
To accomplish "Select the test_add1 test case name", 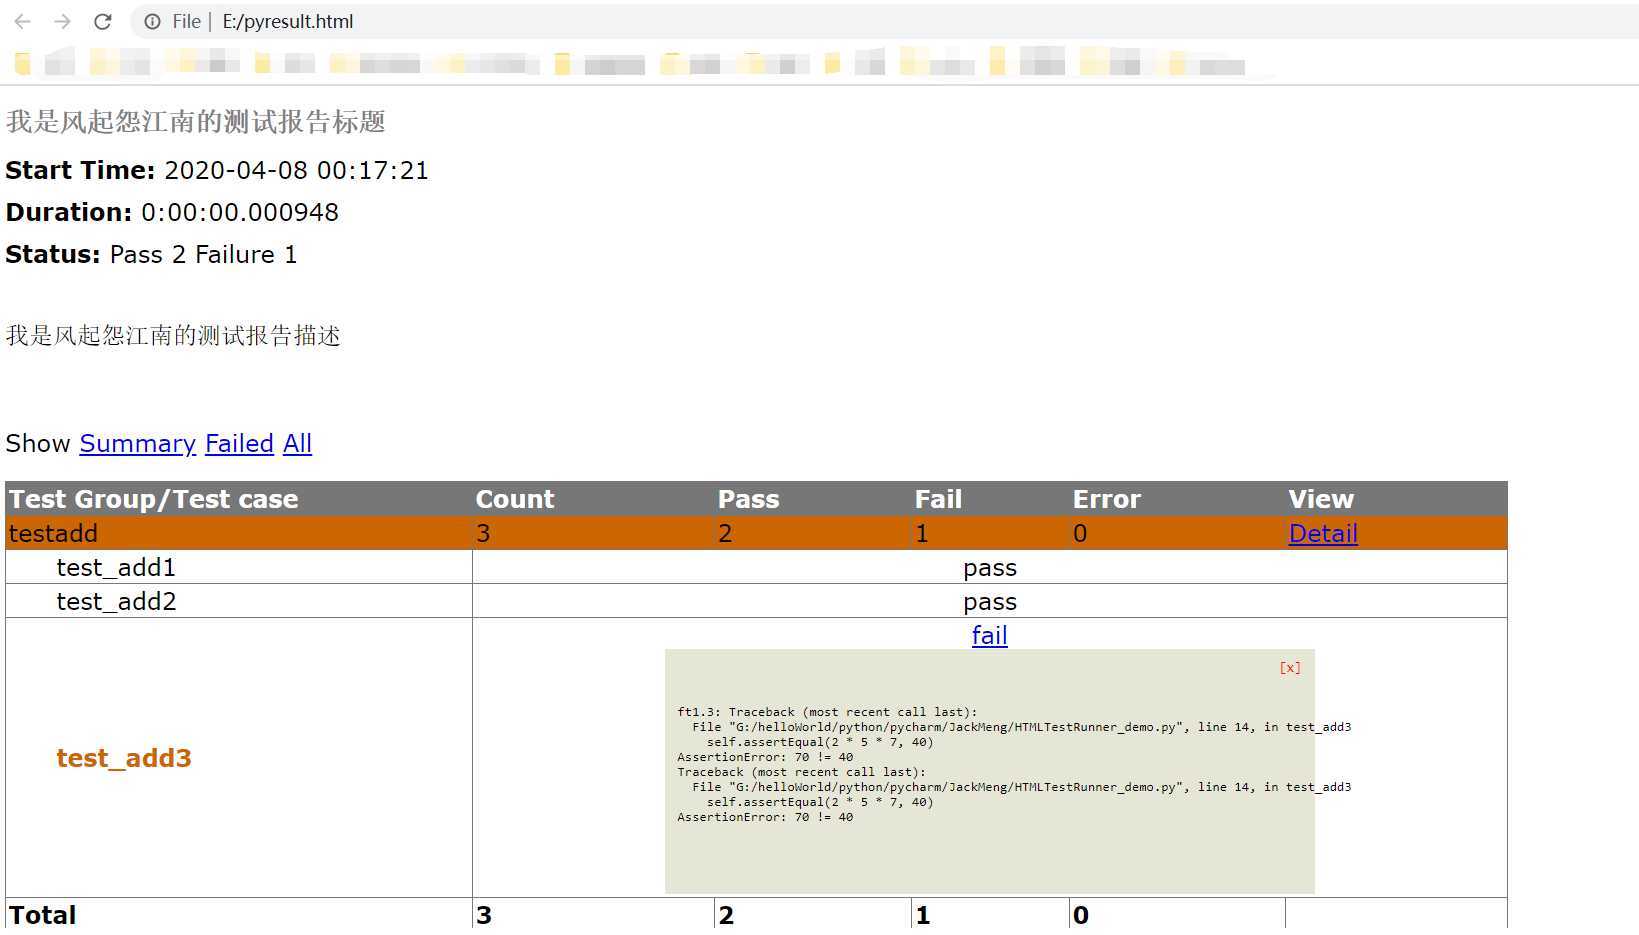I will (116, 567).
